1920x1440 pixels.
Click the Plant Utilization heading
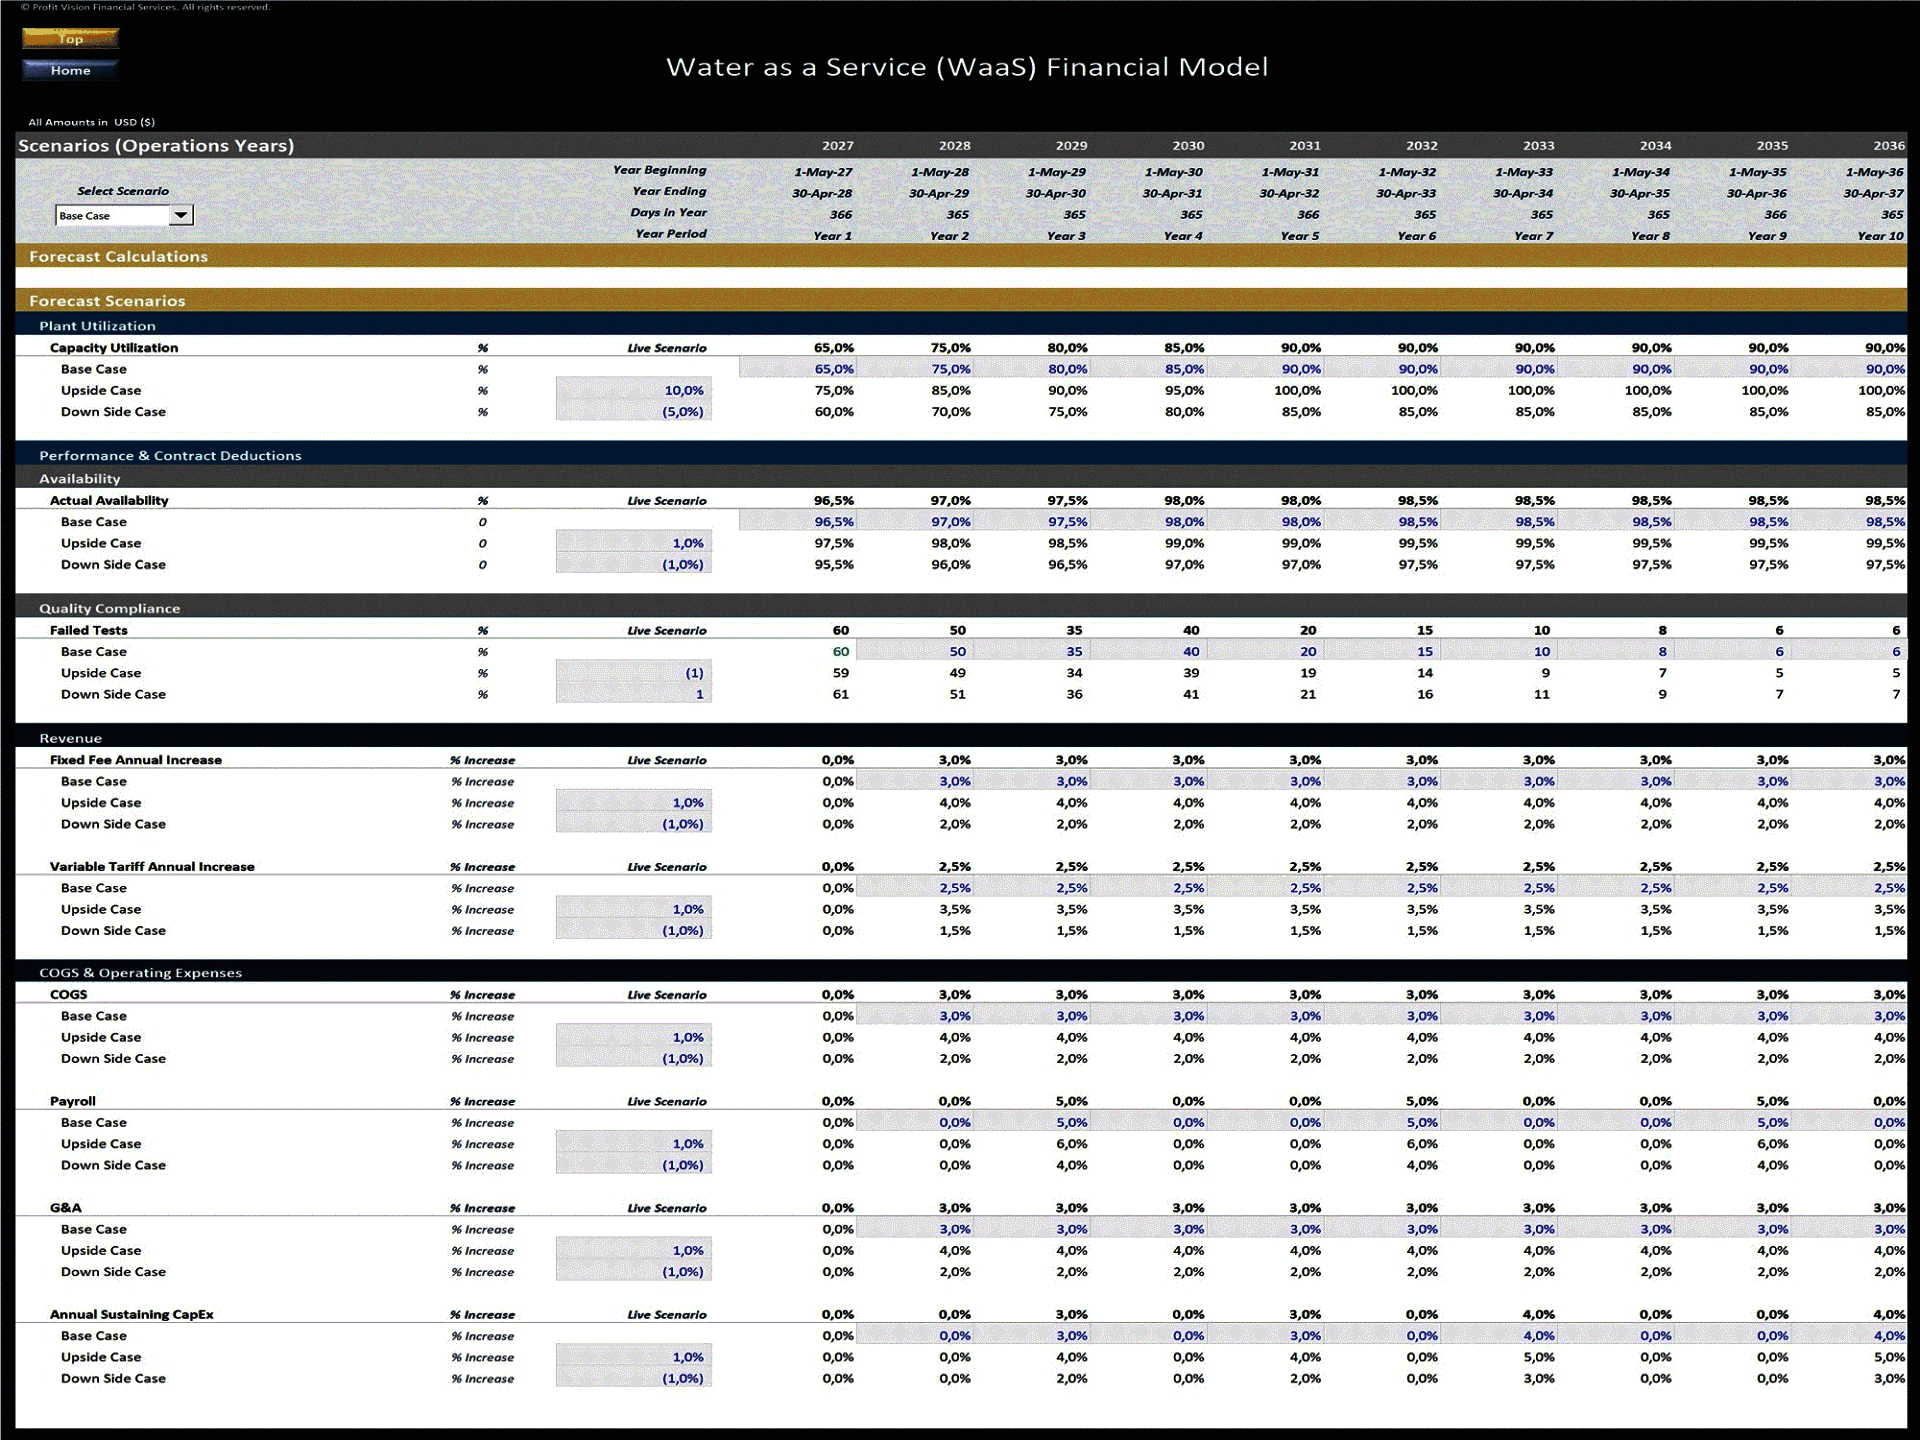click(x=97, y=326)
